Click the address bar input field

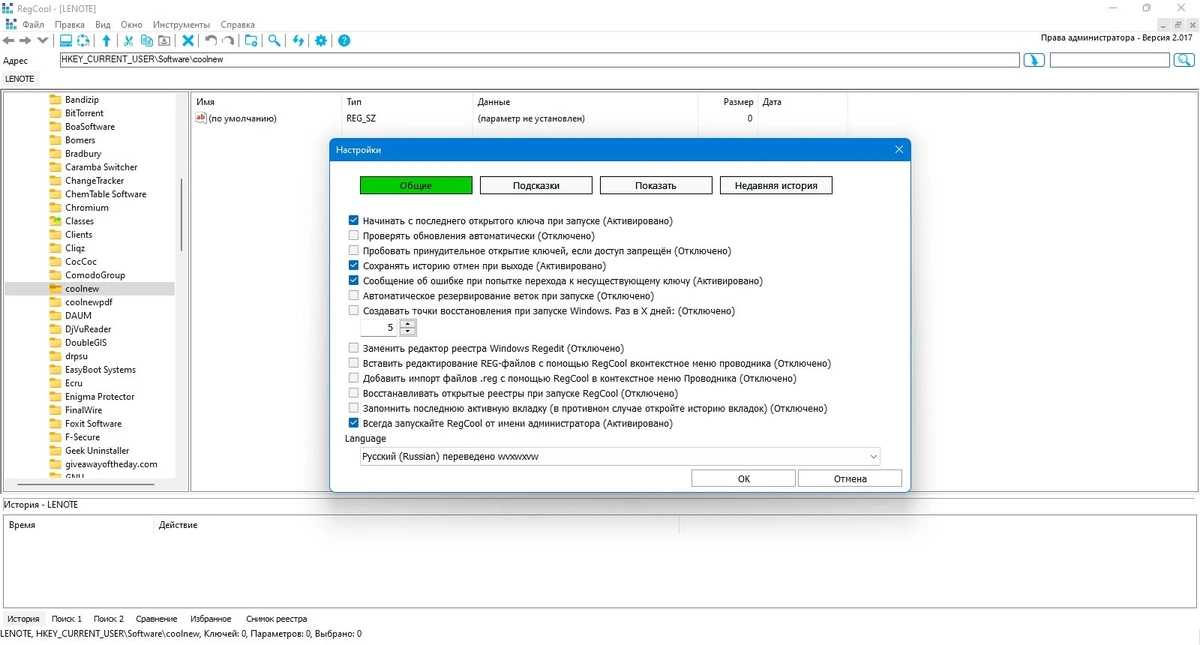point(539,60)
